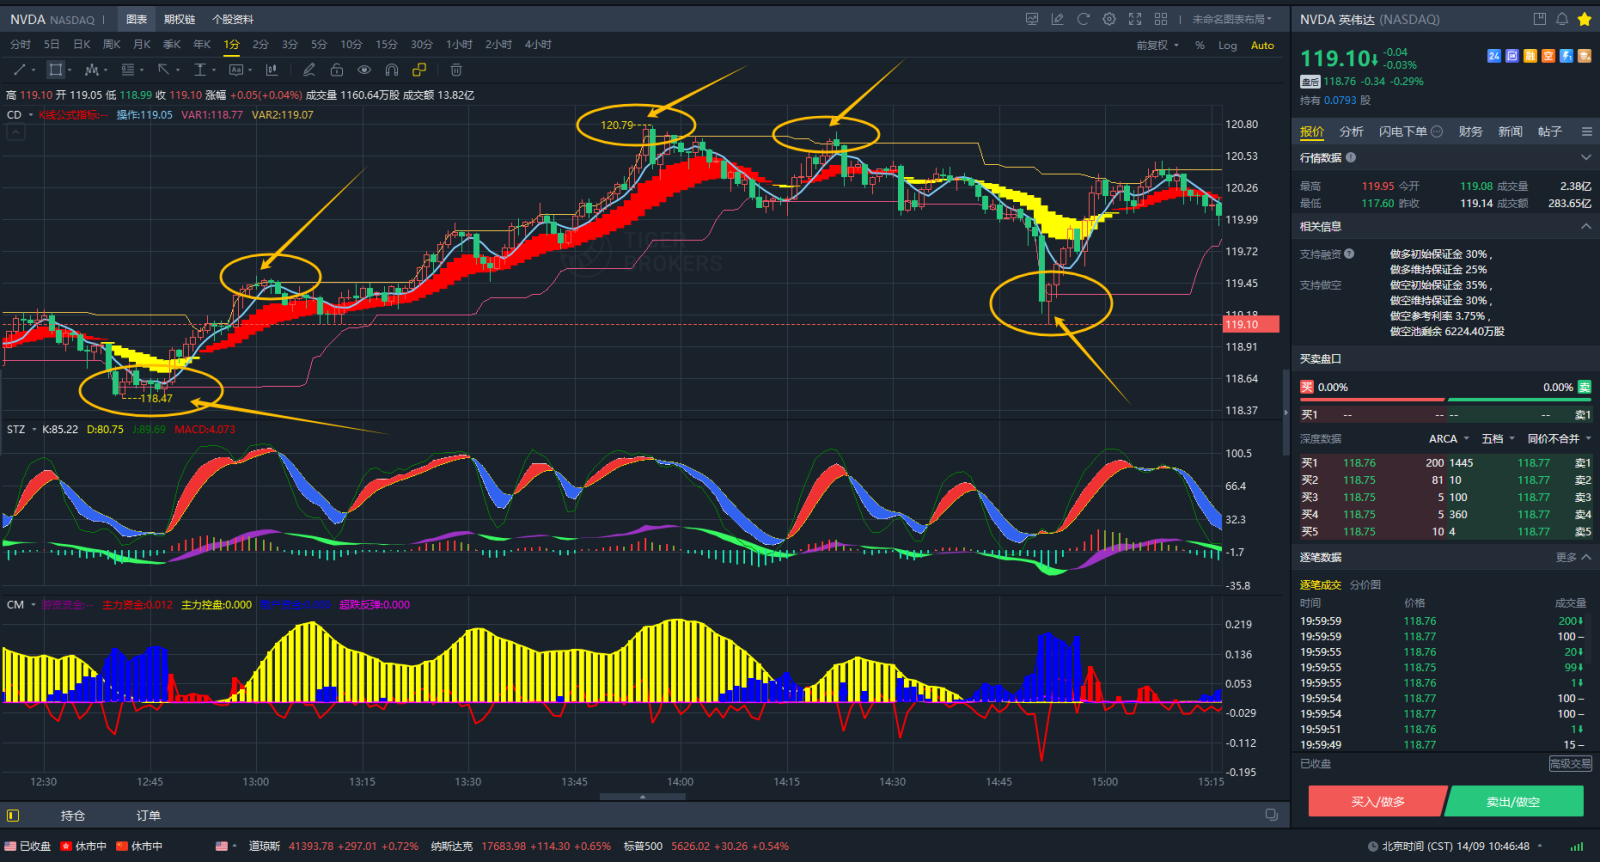Select the 日K timeframe
The image size is (1600, 862).
(82, 44)
